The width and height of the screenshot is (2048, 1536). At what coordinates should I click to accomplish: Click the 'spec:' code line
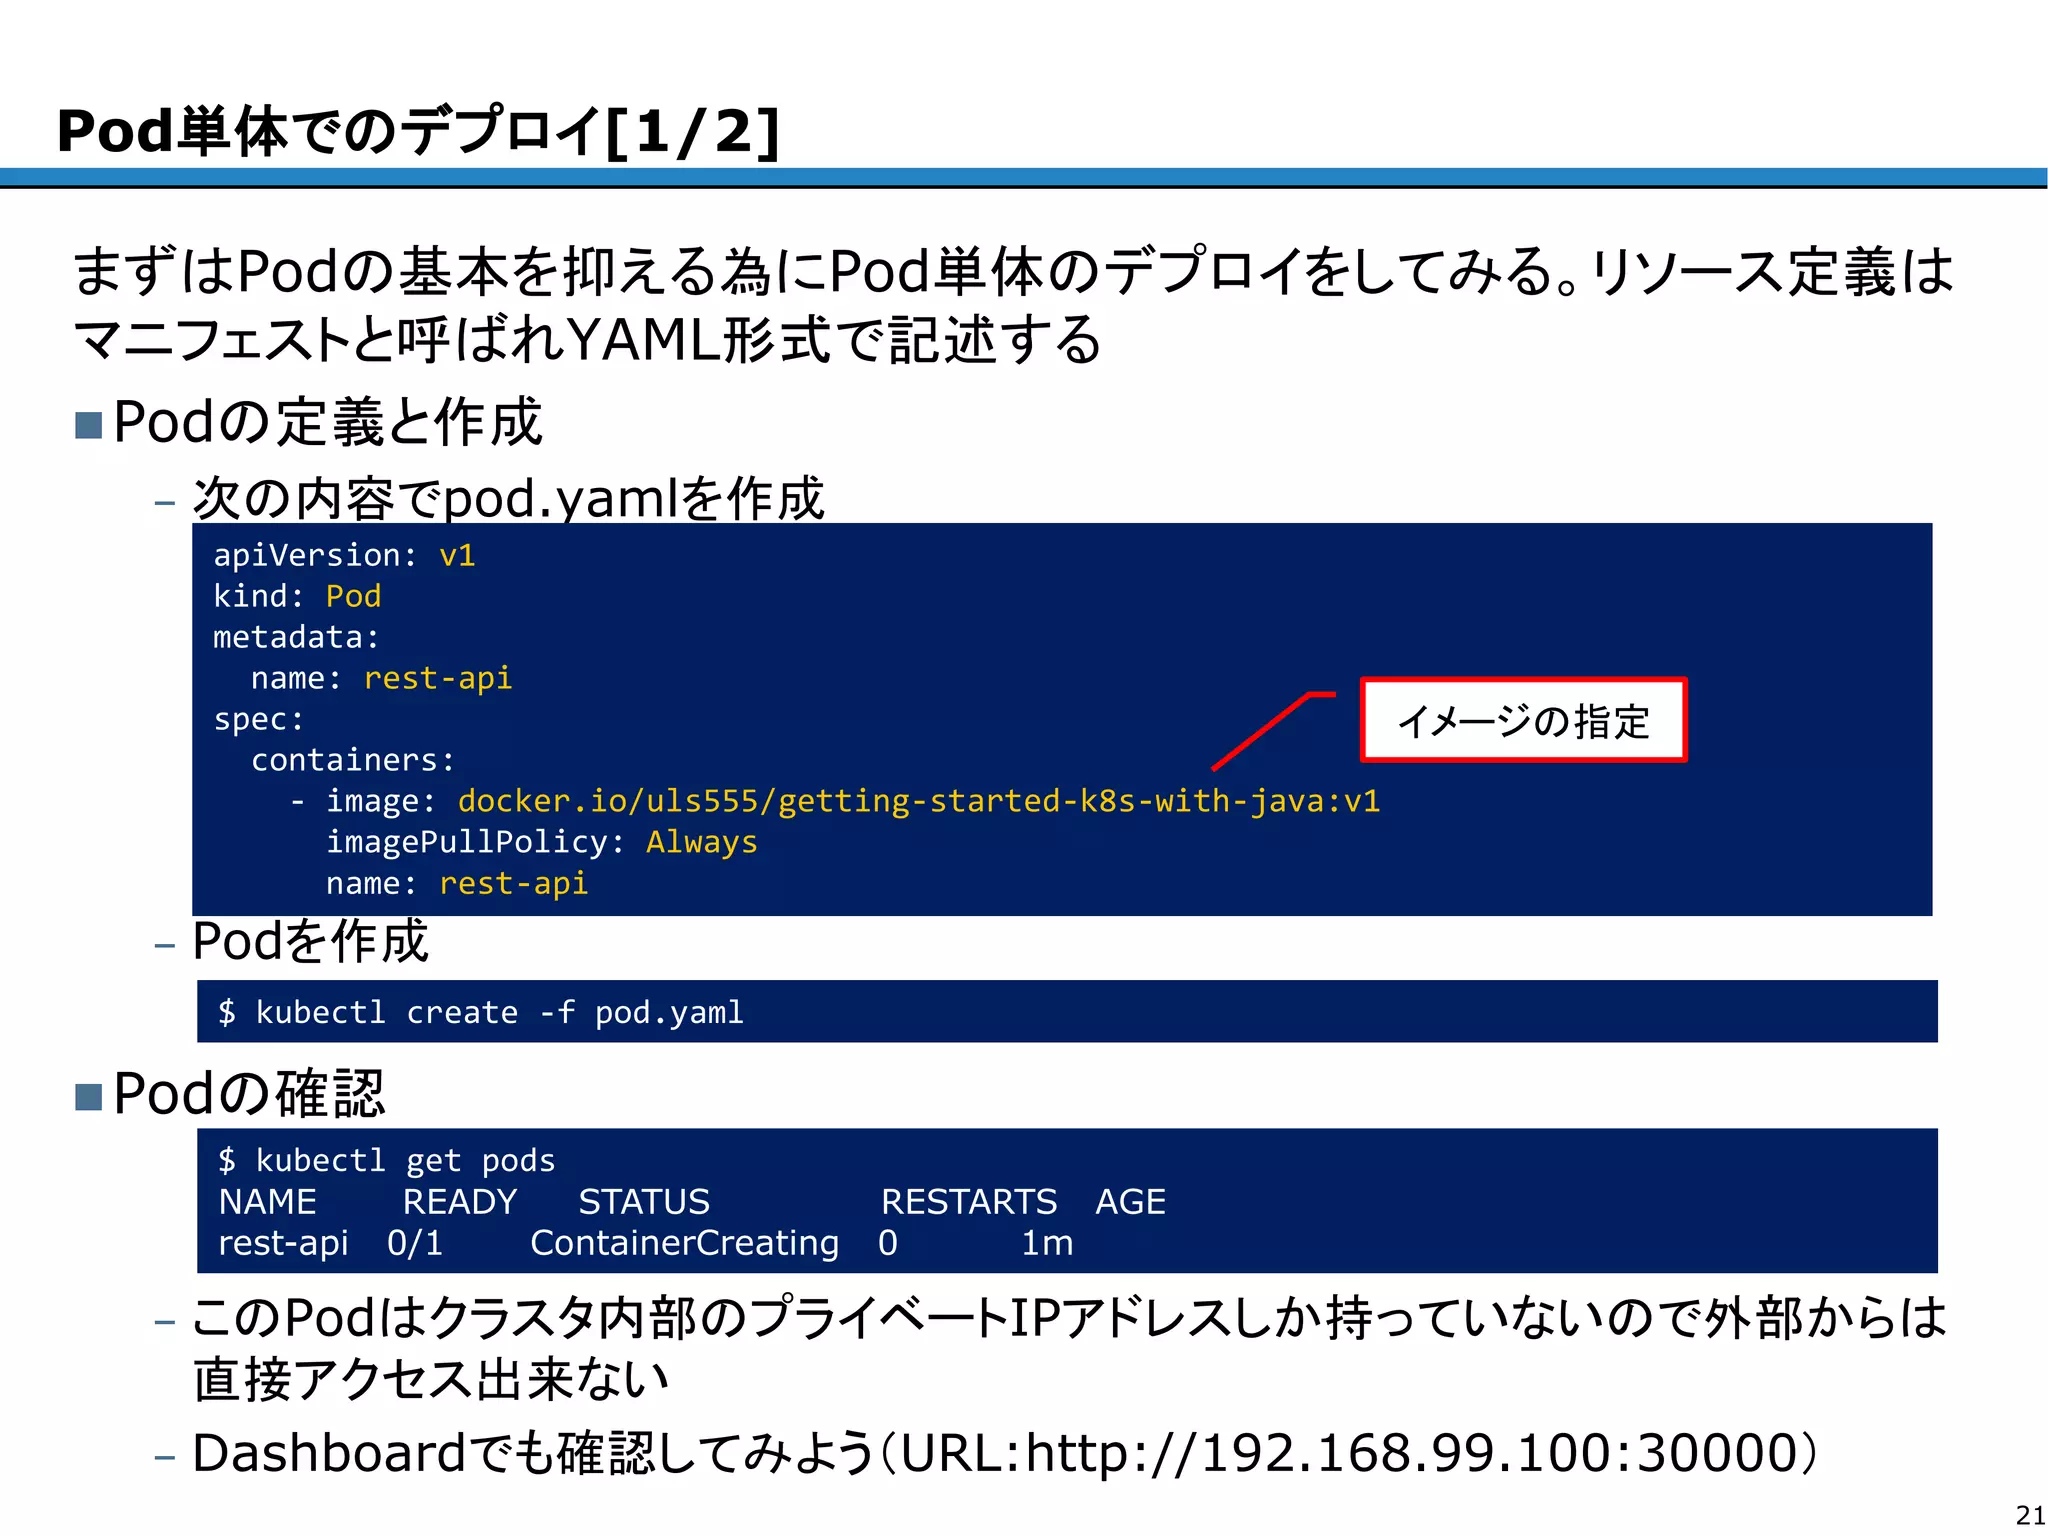pyautogui.click(x=258, y=719)
